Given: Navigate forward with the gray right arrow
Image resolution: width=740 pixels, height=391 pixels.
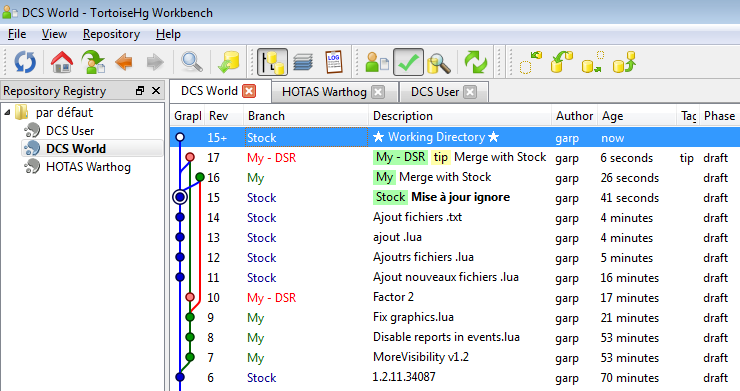Looking at the screenshot, I should click(x=155, y=62).
